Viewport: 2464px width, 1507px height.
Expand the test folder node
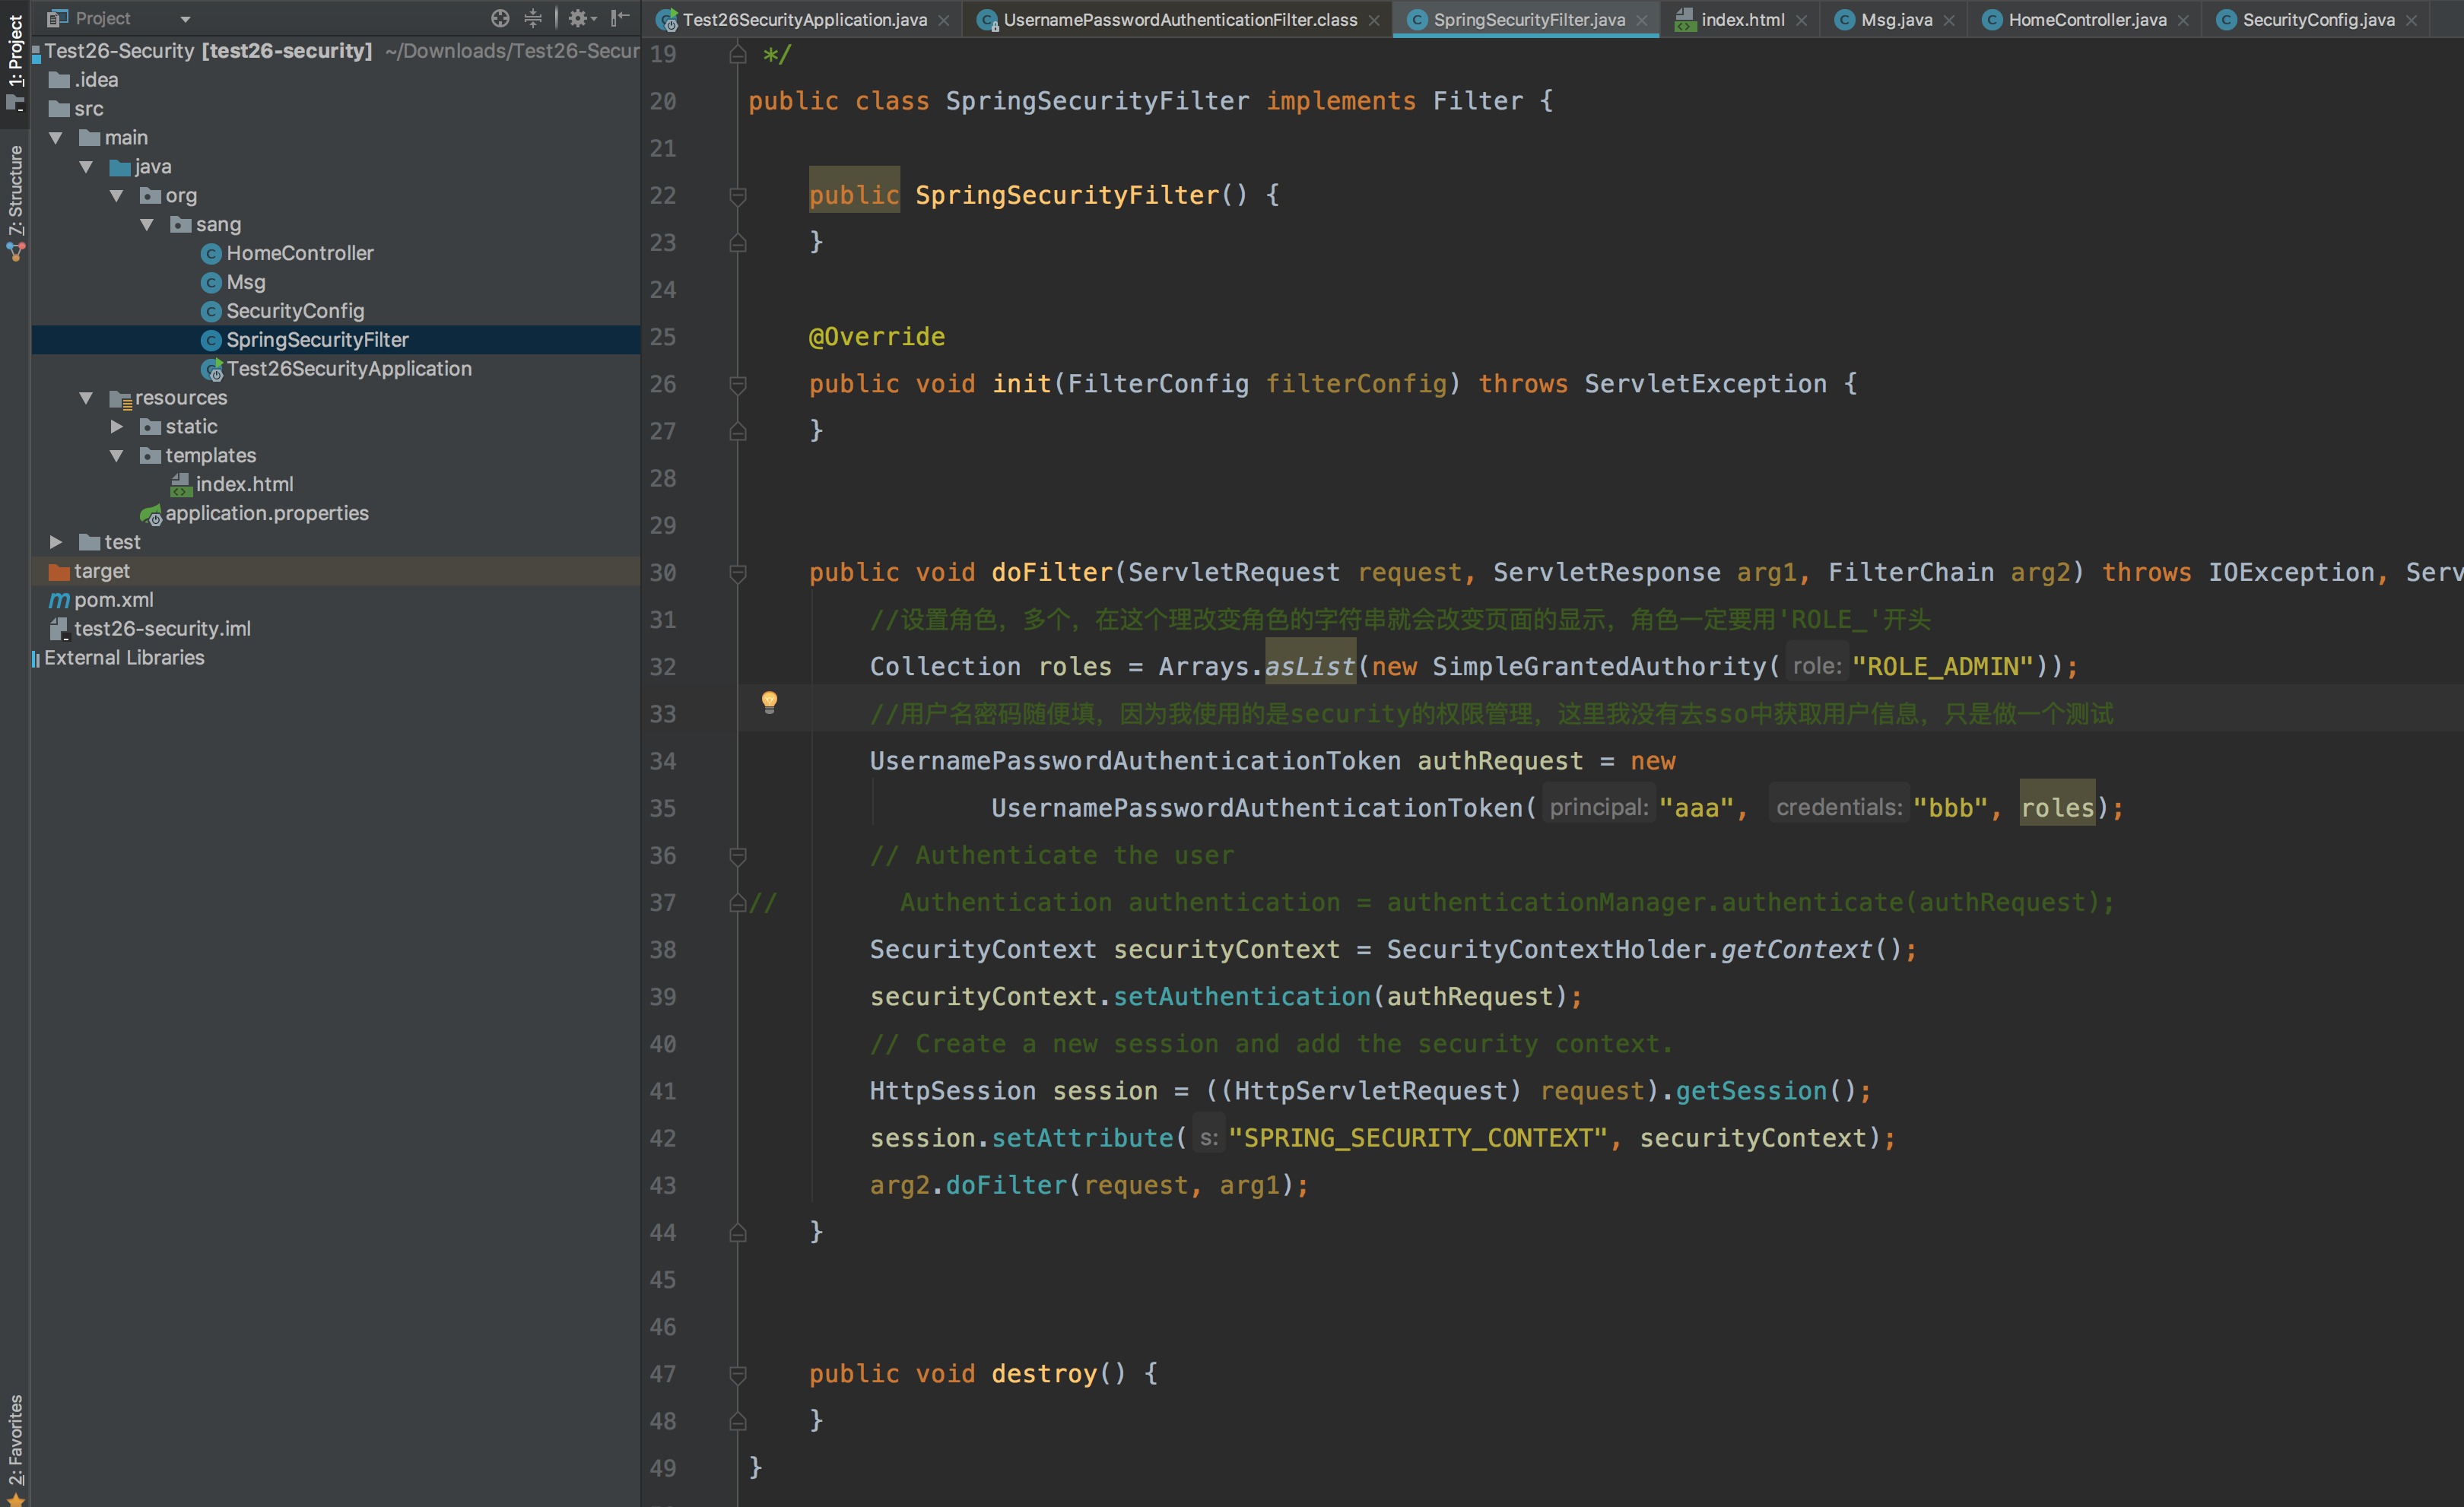56,542
